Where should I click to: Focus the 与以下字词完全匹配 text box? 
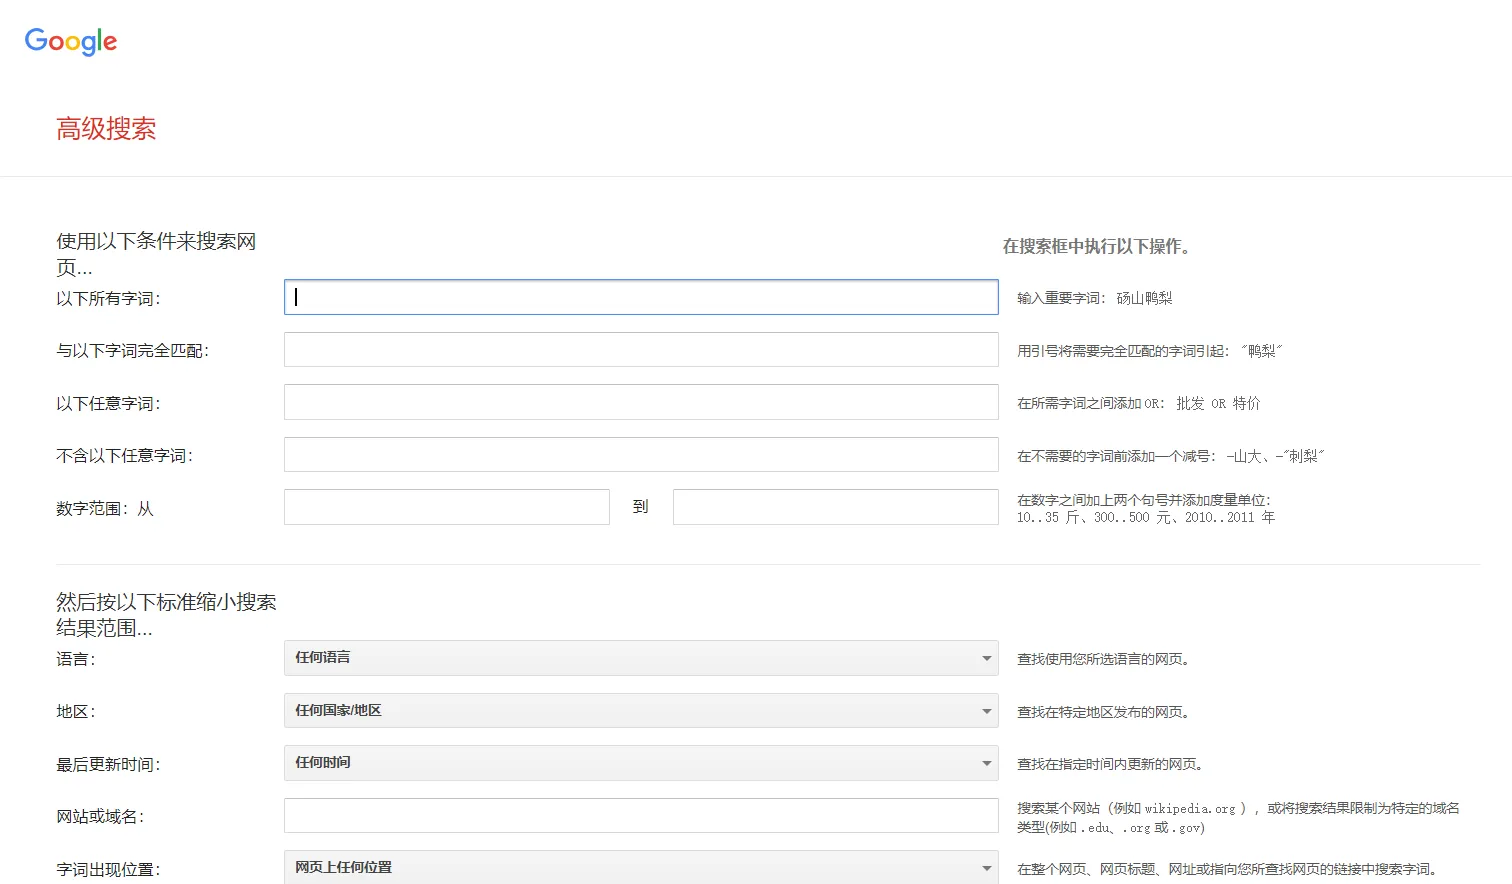coord(641,350)
